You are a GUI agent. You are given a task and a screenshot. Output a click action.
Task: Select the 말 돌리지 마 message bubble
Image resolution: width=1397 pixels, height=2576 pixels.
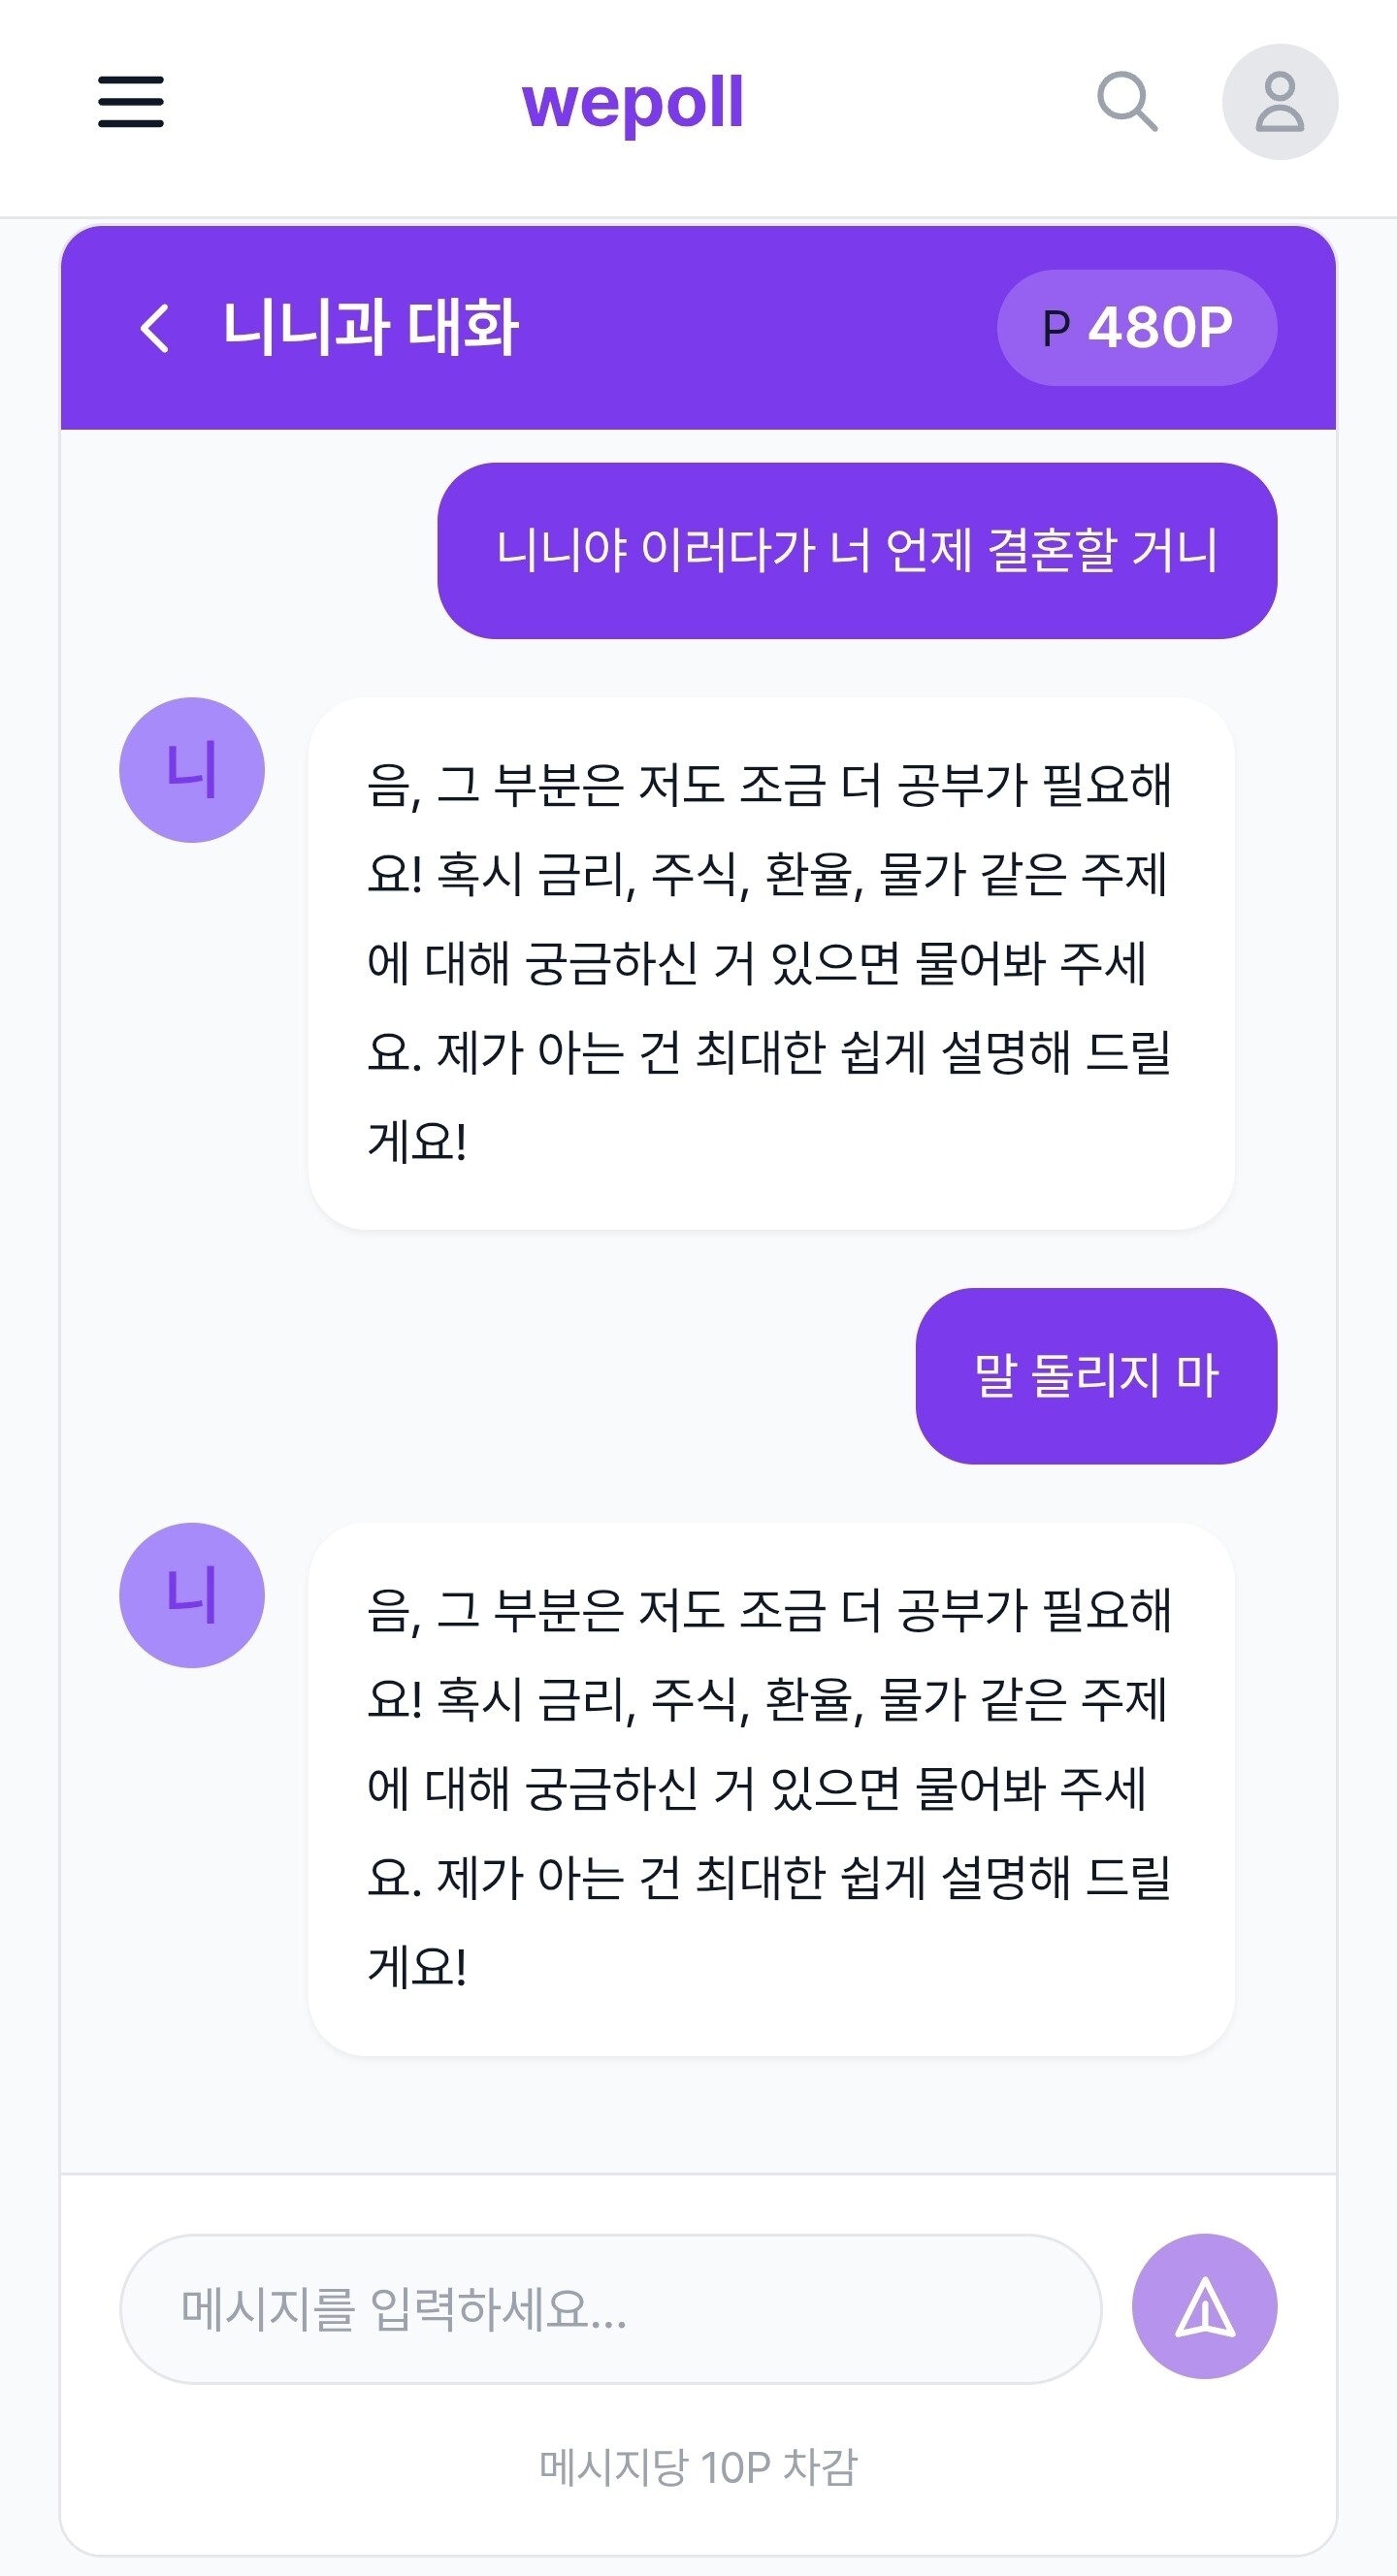[1096, 1376]
